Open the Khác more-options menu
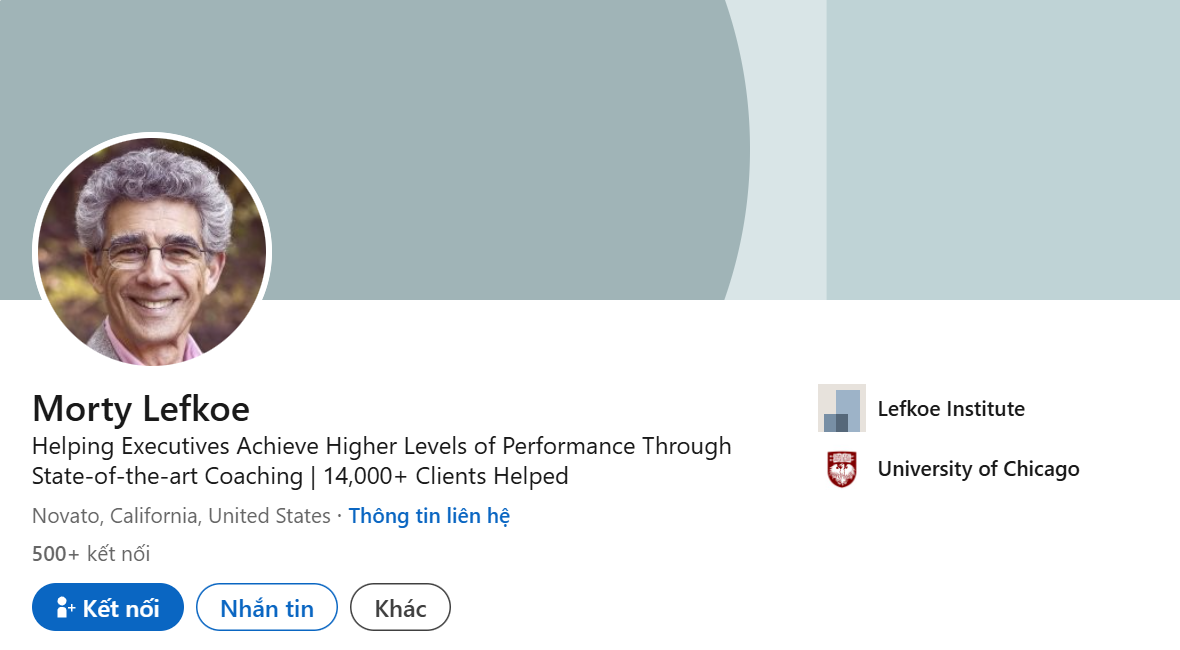1180x650 pixels. coord(400,607)
